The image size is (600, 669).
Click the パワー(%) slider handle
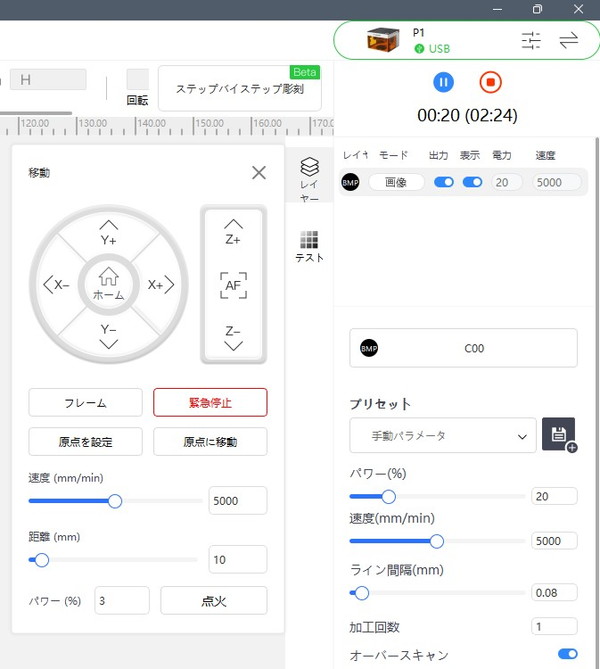click(388, 496)
